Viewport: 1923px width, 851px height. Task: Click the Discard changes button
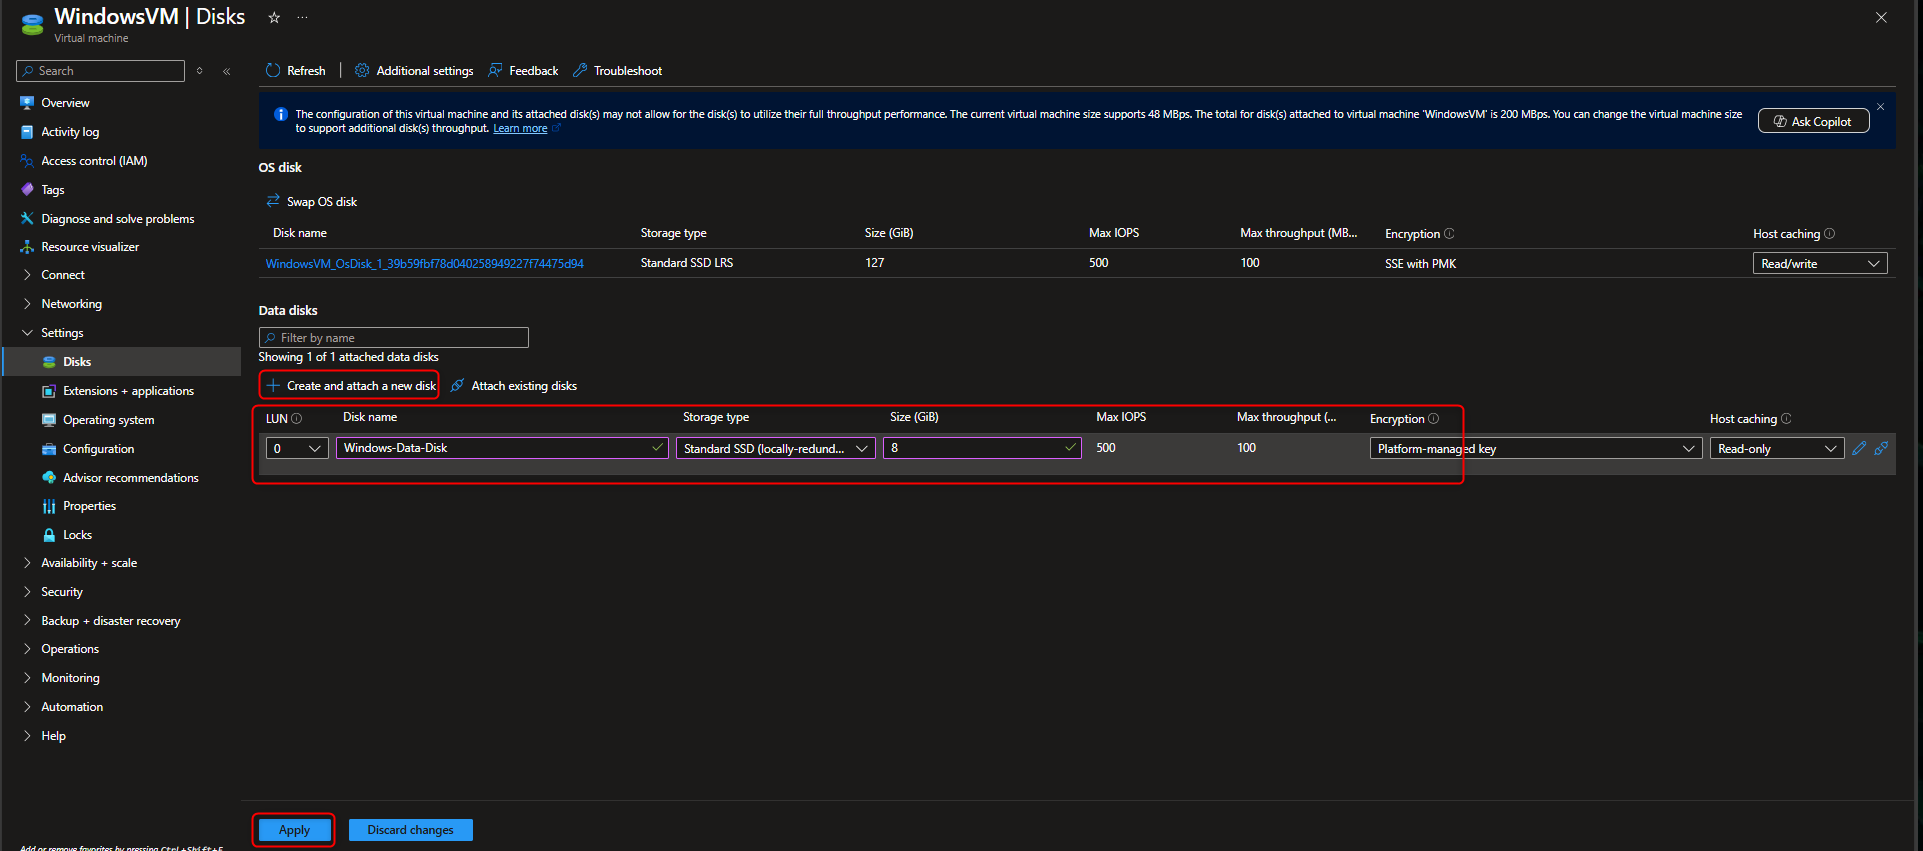(x=410, y=830)
